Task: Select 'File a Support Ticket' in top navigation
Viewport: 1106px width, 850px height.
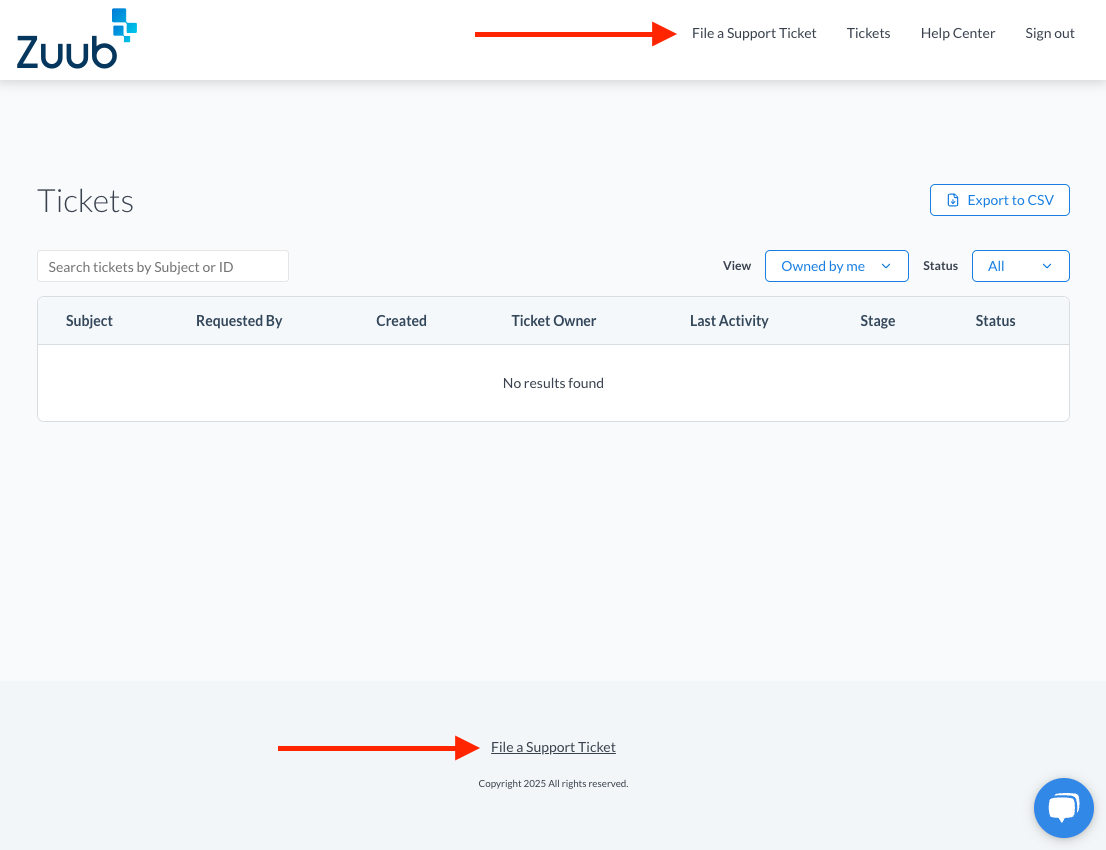Action: 754,33
